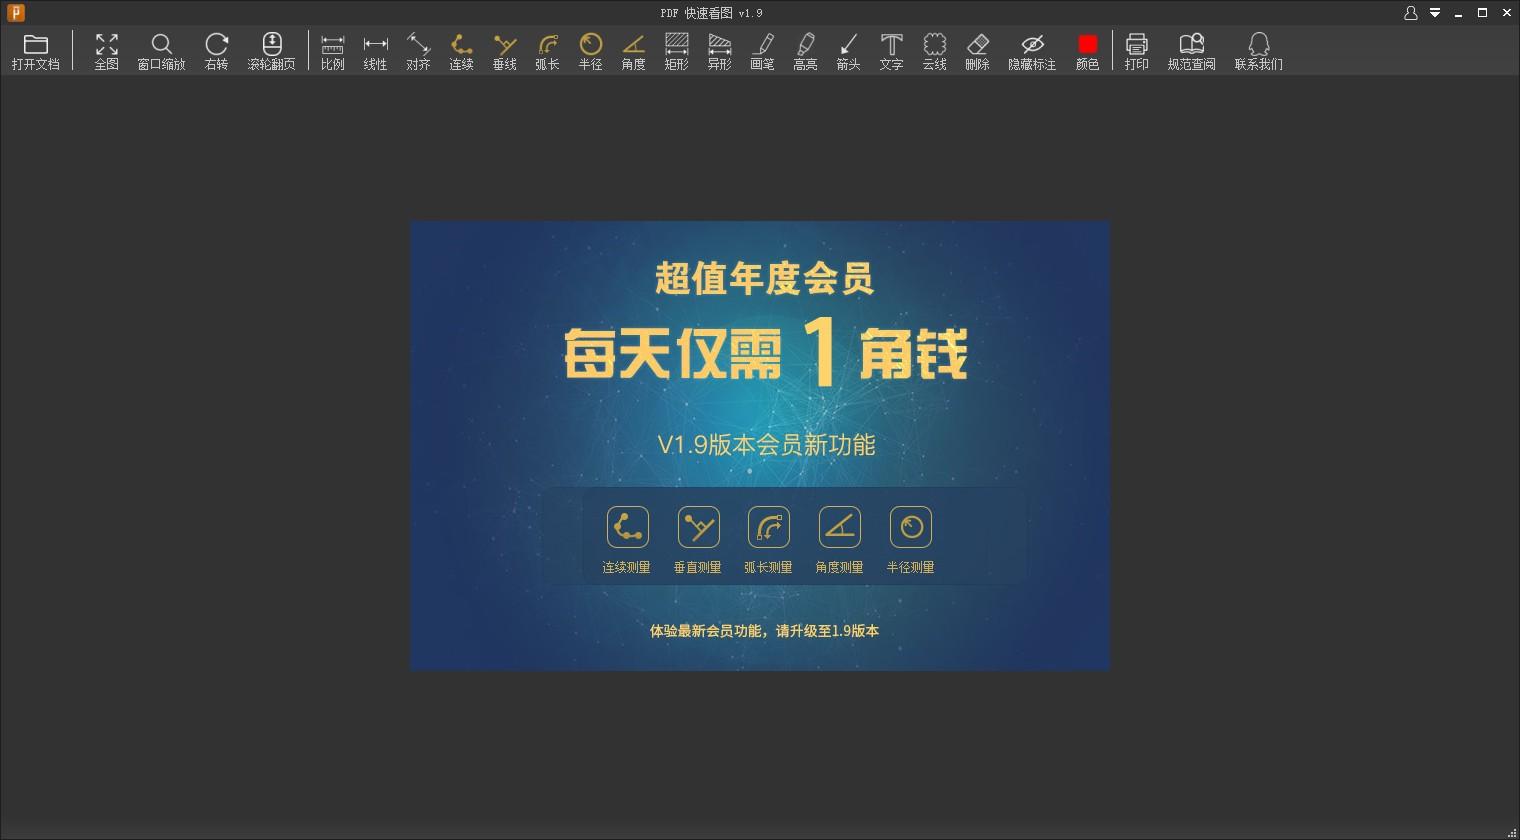Click the 连续测量 feature icon in banner
The height and width of the screenshot is (840, 1520).
point(627,527)
